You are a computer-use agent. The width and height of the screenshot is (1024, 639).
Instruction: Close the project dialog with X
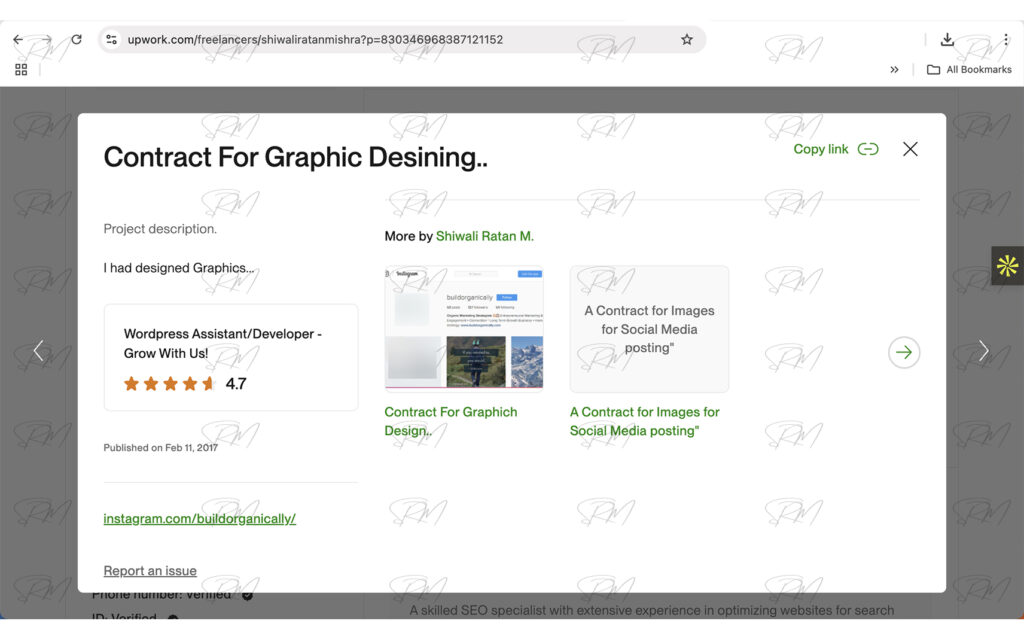click(x=910, y=149)
